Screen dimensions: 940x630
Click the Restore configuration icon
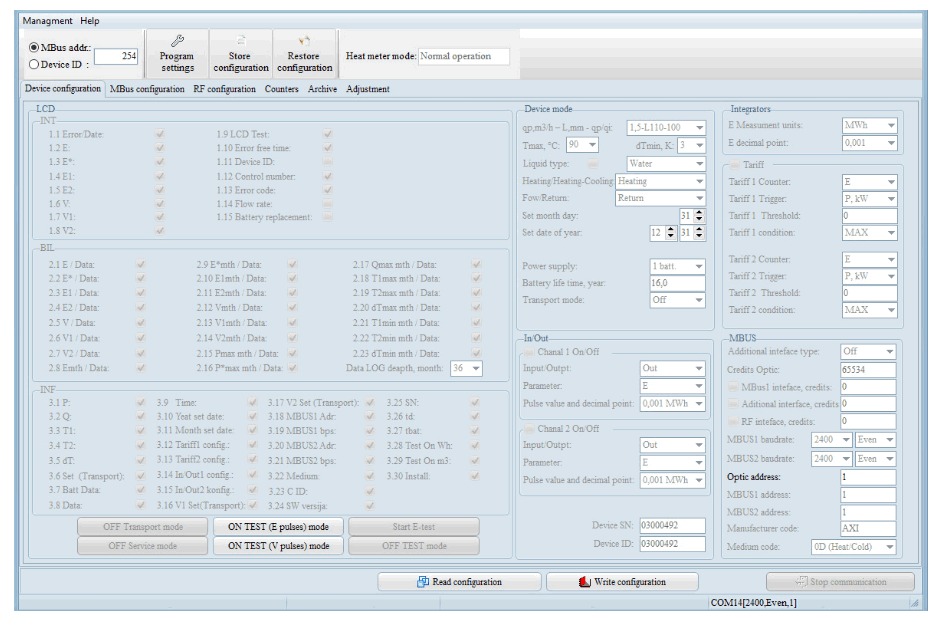pyautogui.click(x=304, y=42)
